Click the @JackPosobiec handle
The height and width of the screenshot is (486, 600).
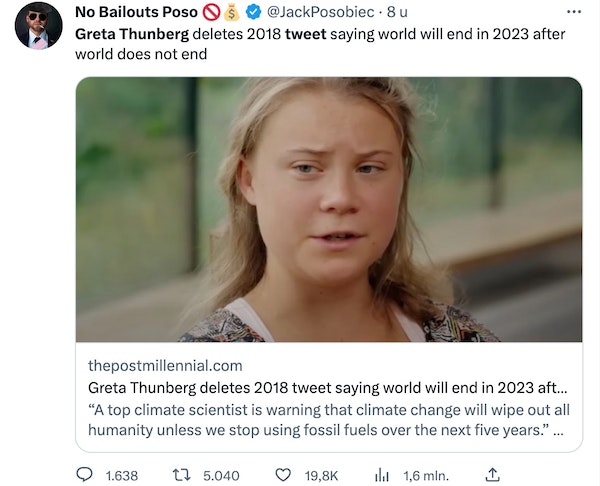tap(320, 13)
